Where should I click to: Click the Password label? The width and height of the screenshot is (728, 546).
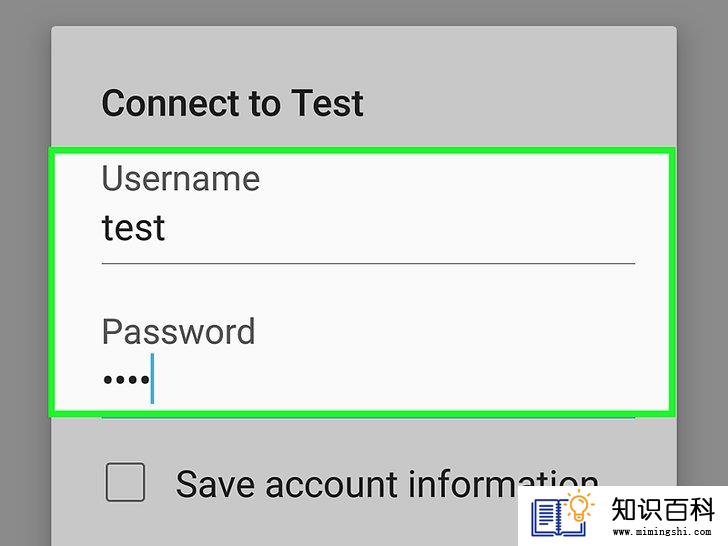tap(178, 332)
